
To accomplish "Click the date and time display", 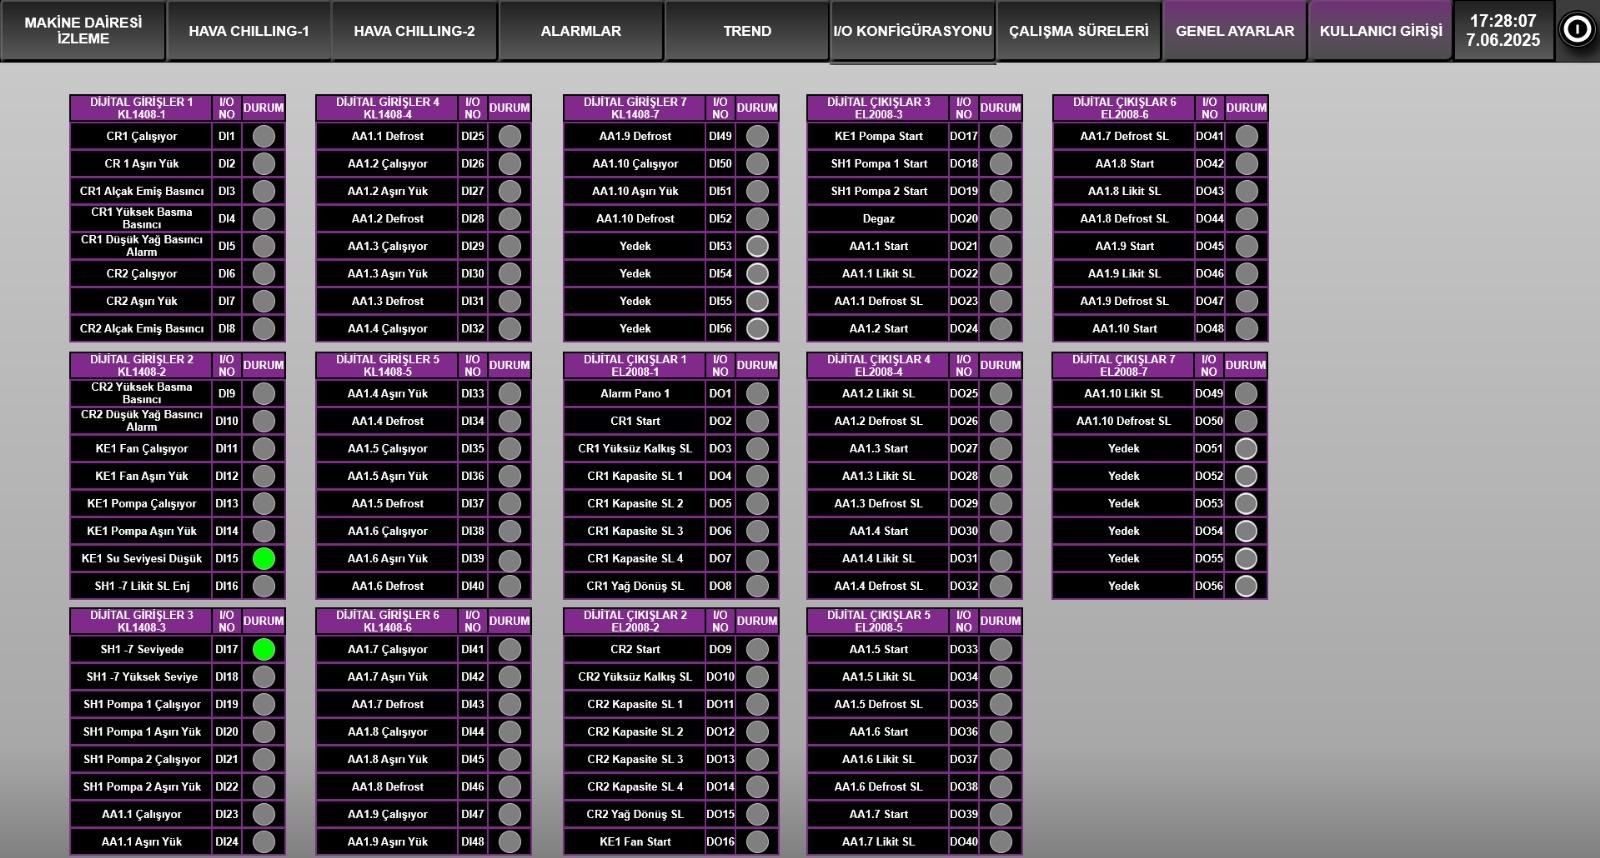I will tap(1503, 30).
